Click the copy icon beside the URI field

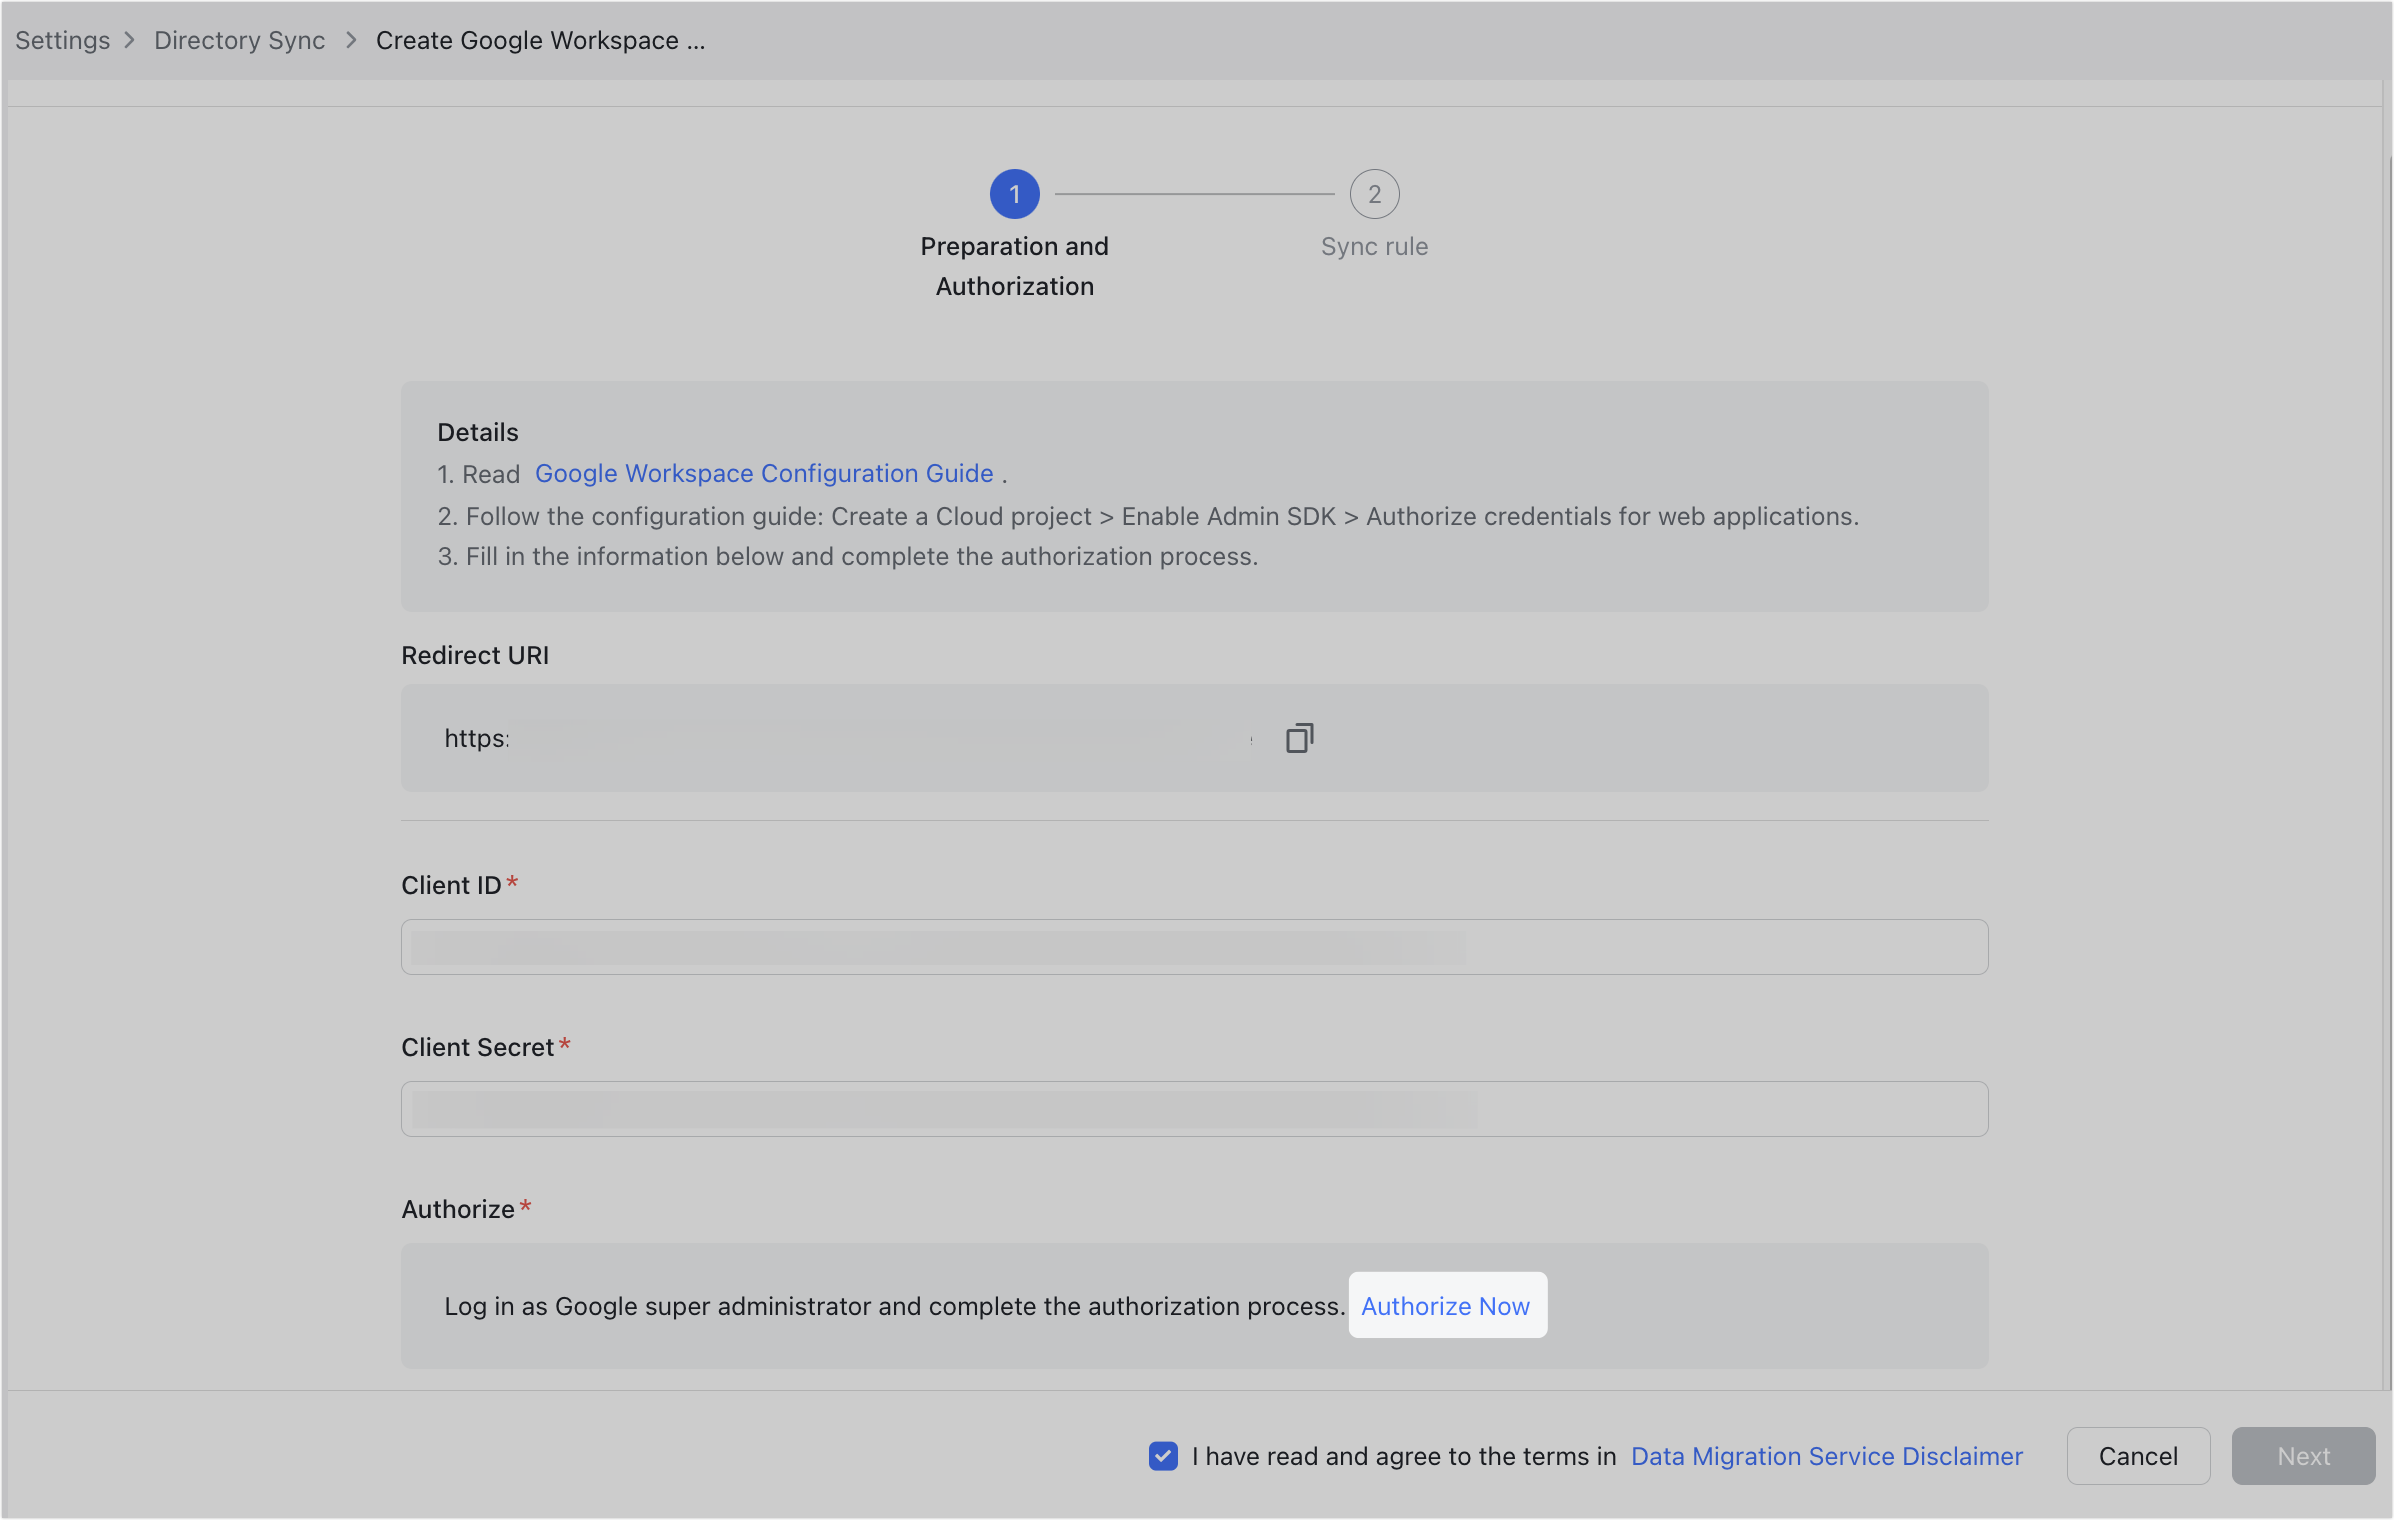[x=1298, y=737]
